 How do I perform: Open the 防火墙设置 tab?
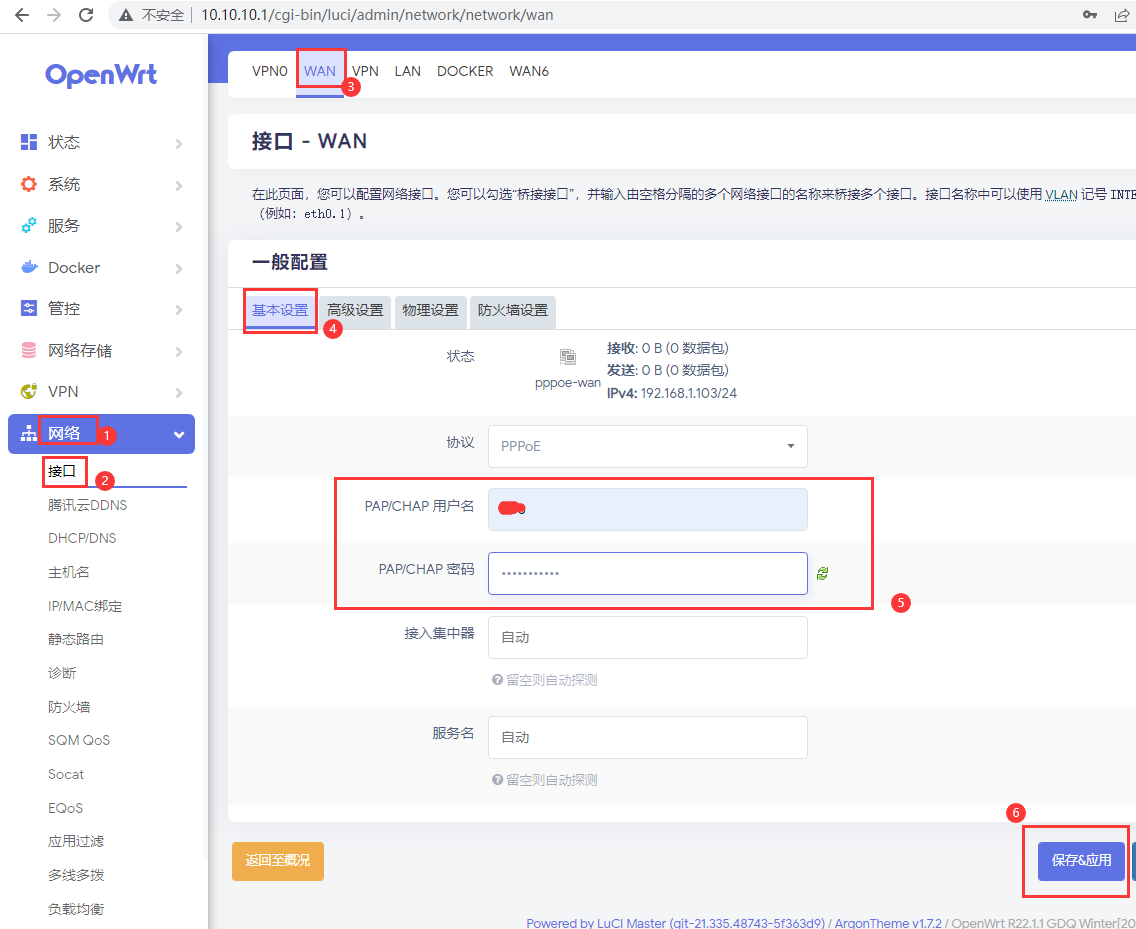click(513, 311)
